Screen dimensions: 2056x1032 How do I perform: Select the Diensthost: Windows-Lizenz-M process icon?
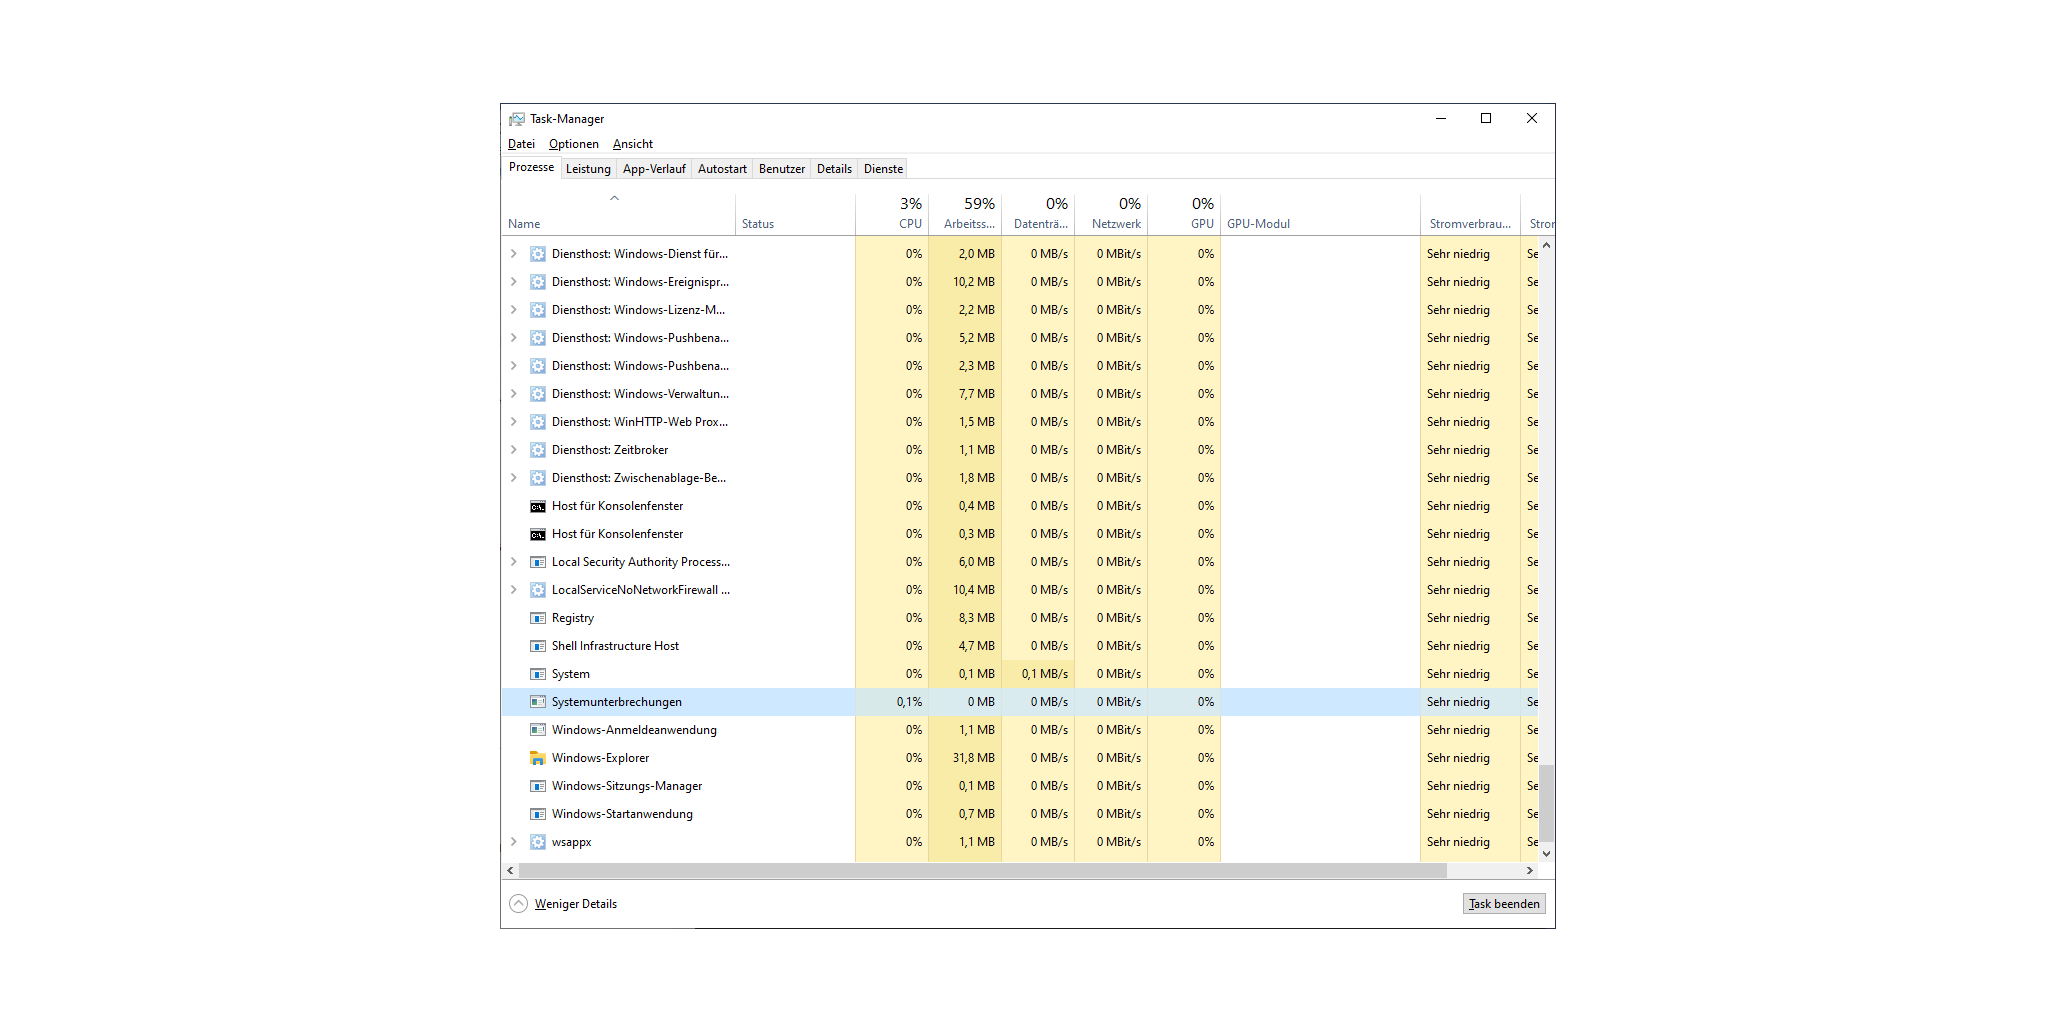538,310
